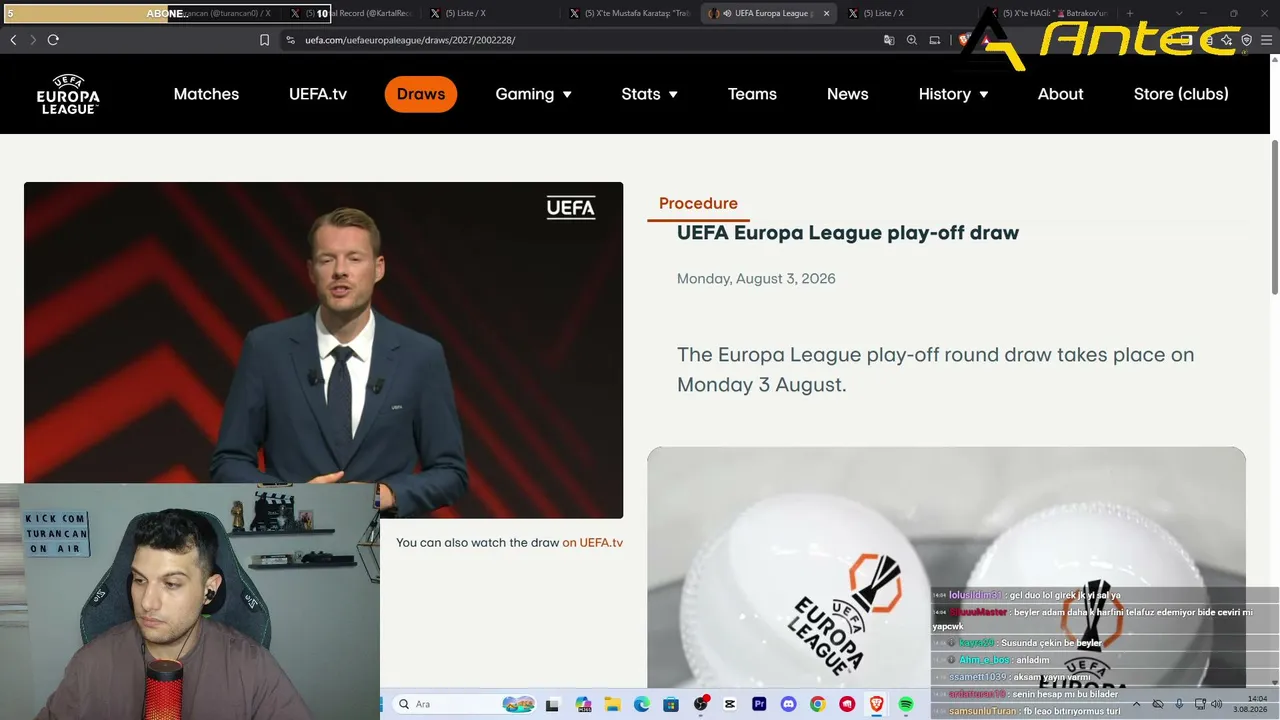Viewport: 1280px width, 720px height.
Task: Open Spotify from taskbar
Action: [906, 704]
